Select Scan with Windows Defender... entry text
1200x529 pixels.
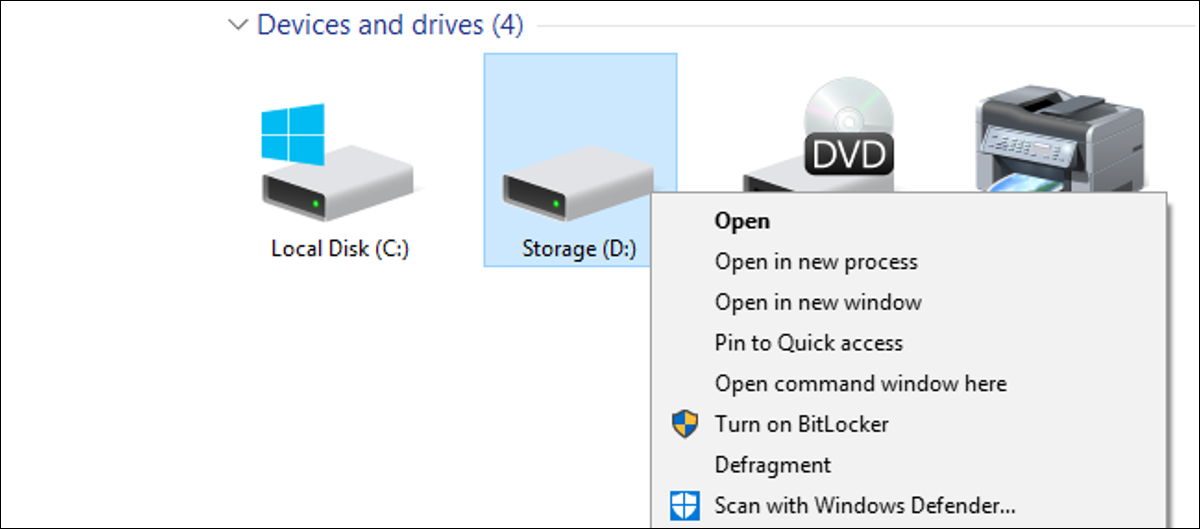(865, 505)
